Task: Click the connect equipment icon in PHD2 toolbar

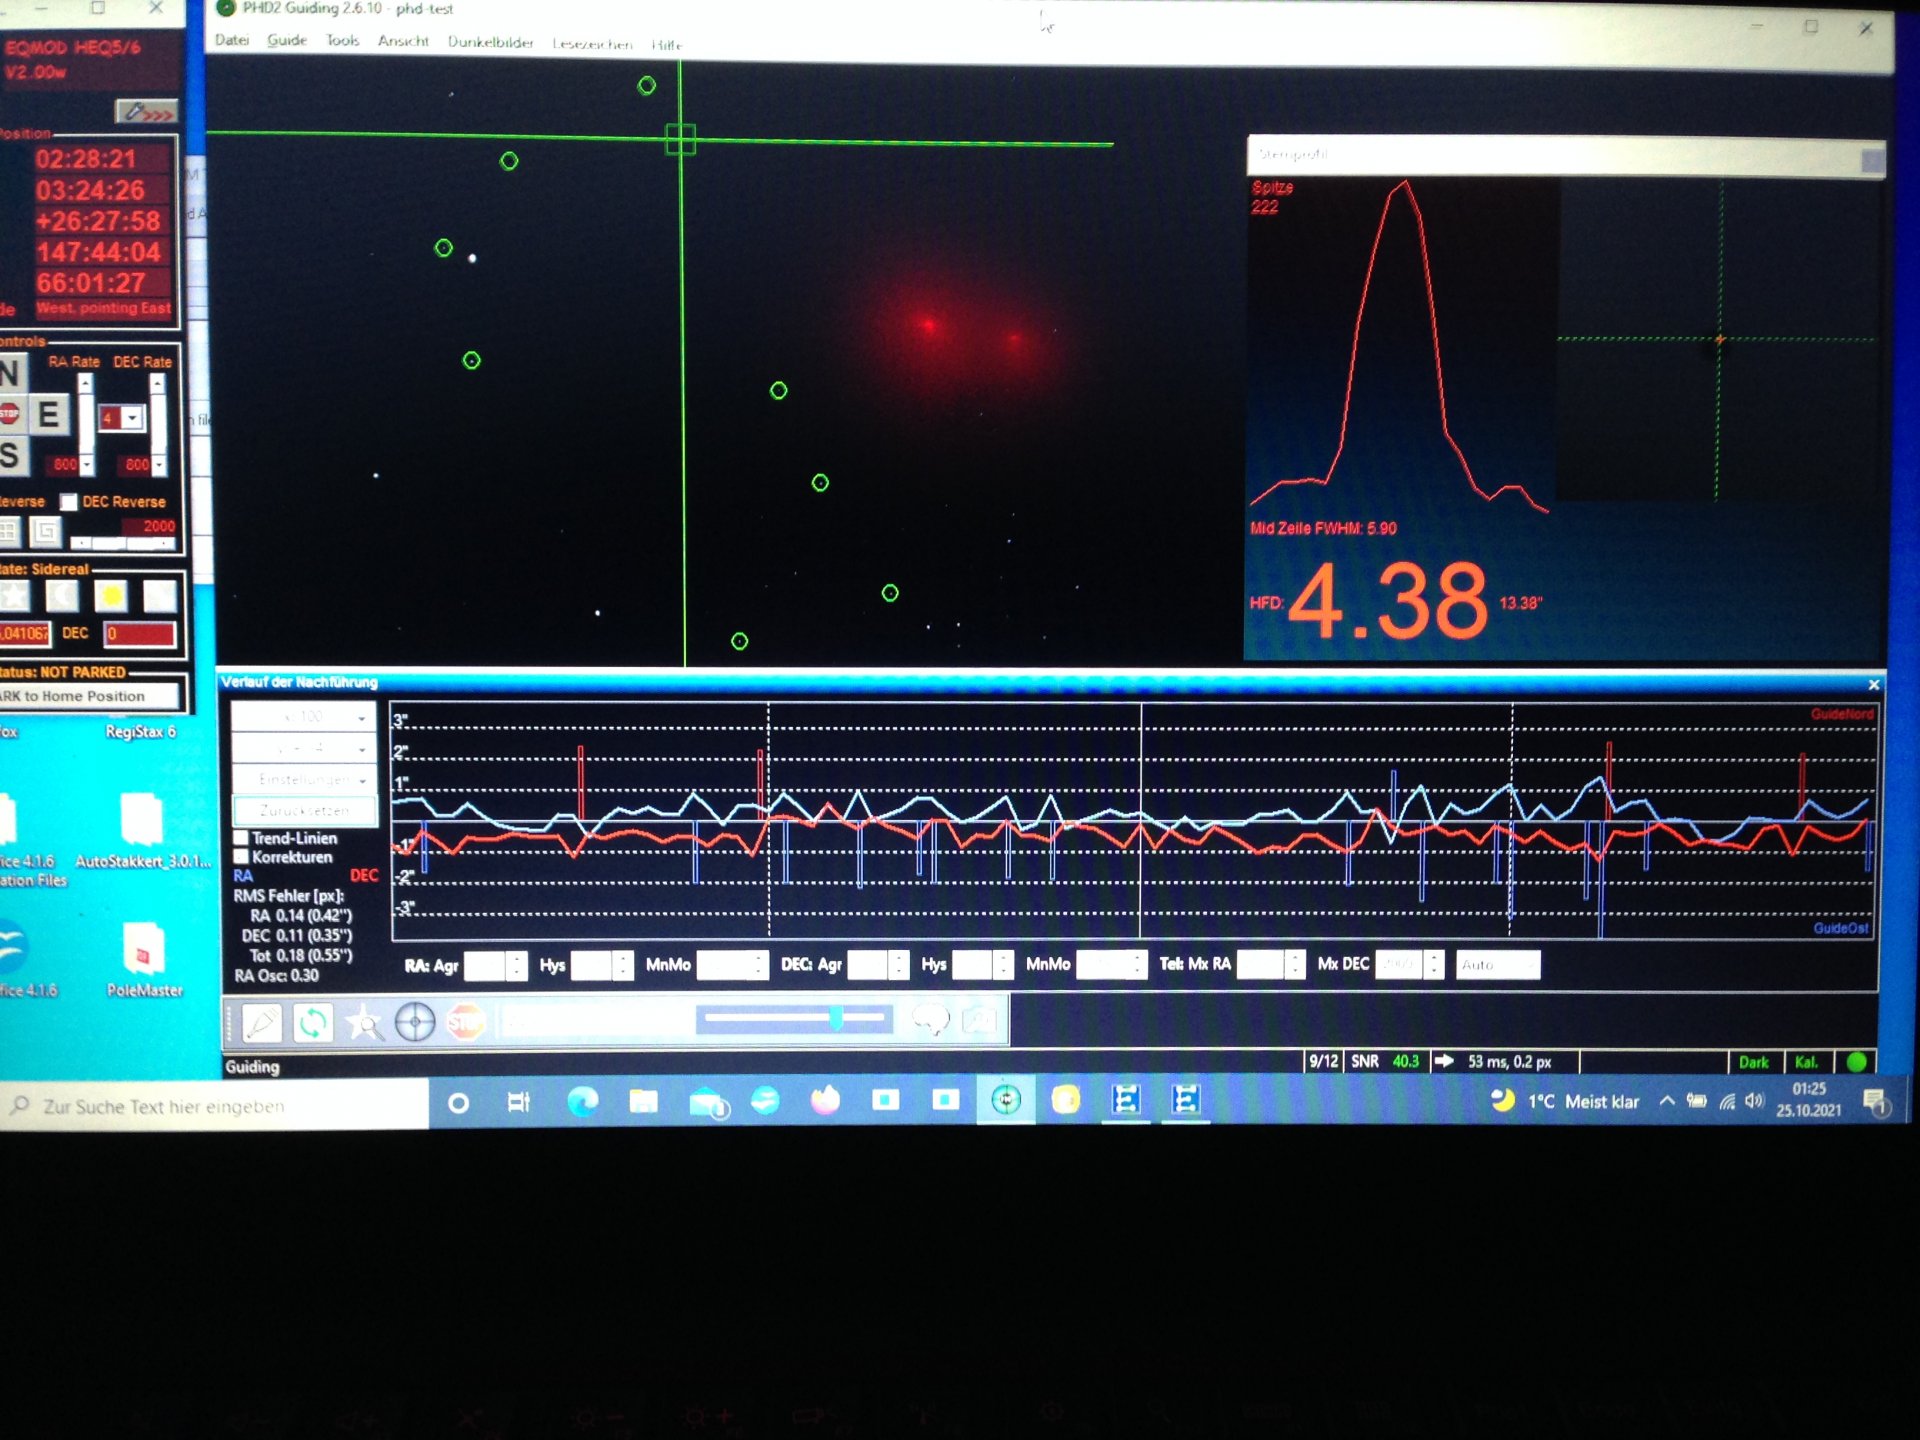Action: click(x=261, y=1022)
